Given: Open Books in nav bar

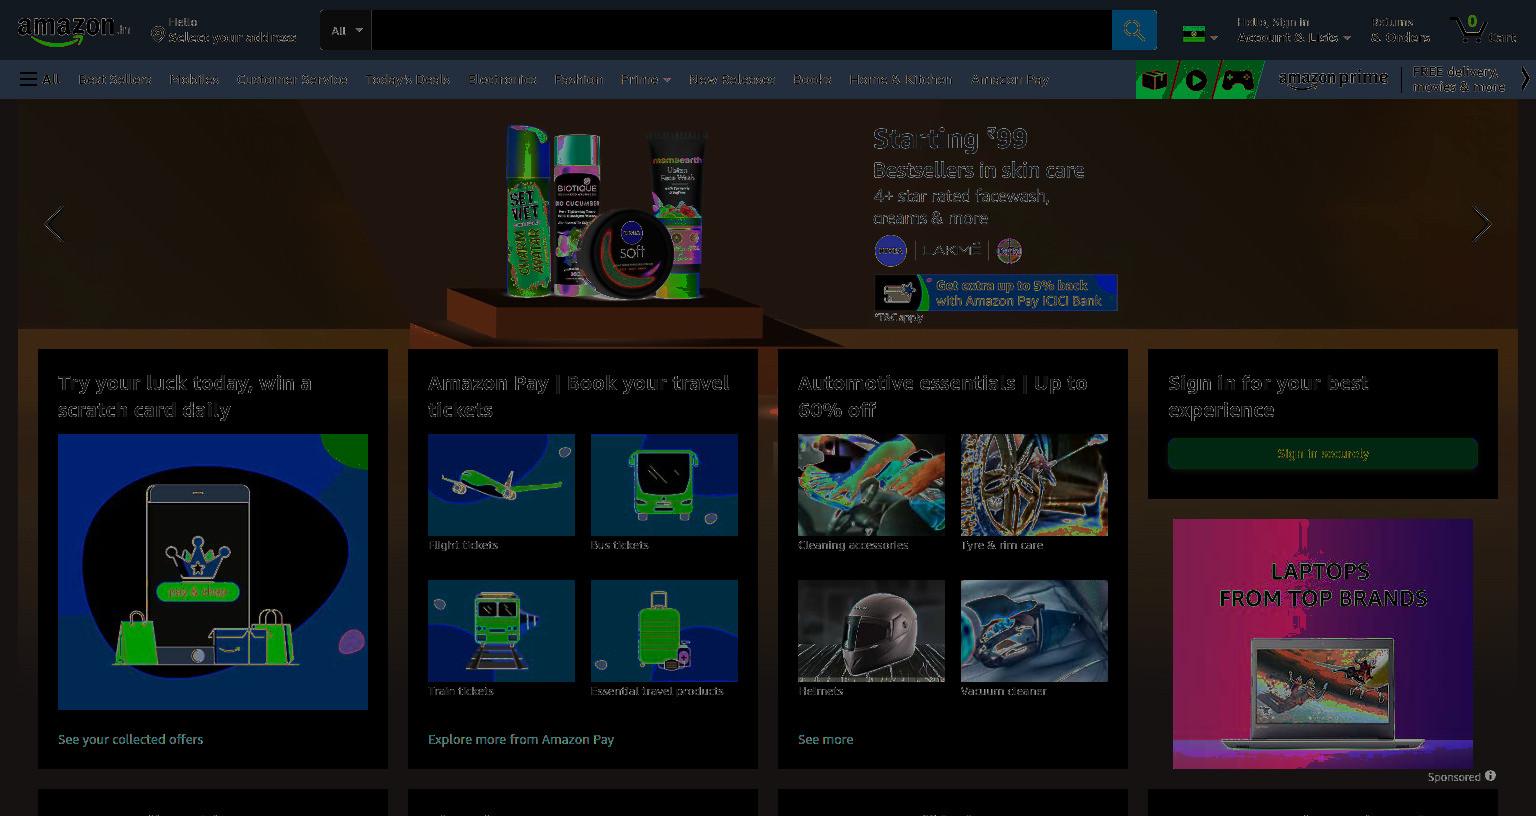Looking at the screenshot, I should point(812,79).
